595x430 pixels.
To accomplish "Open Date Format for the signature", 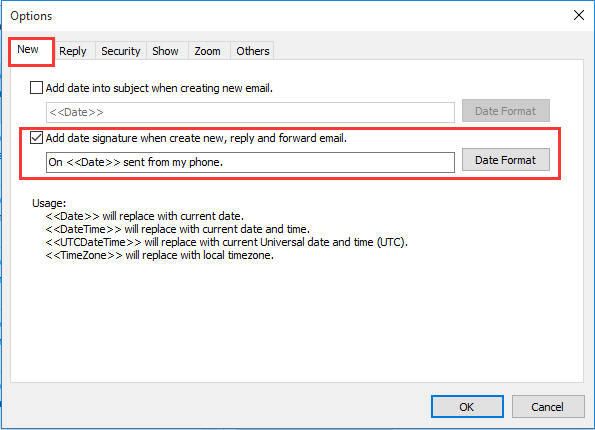I will click(505, 160).
